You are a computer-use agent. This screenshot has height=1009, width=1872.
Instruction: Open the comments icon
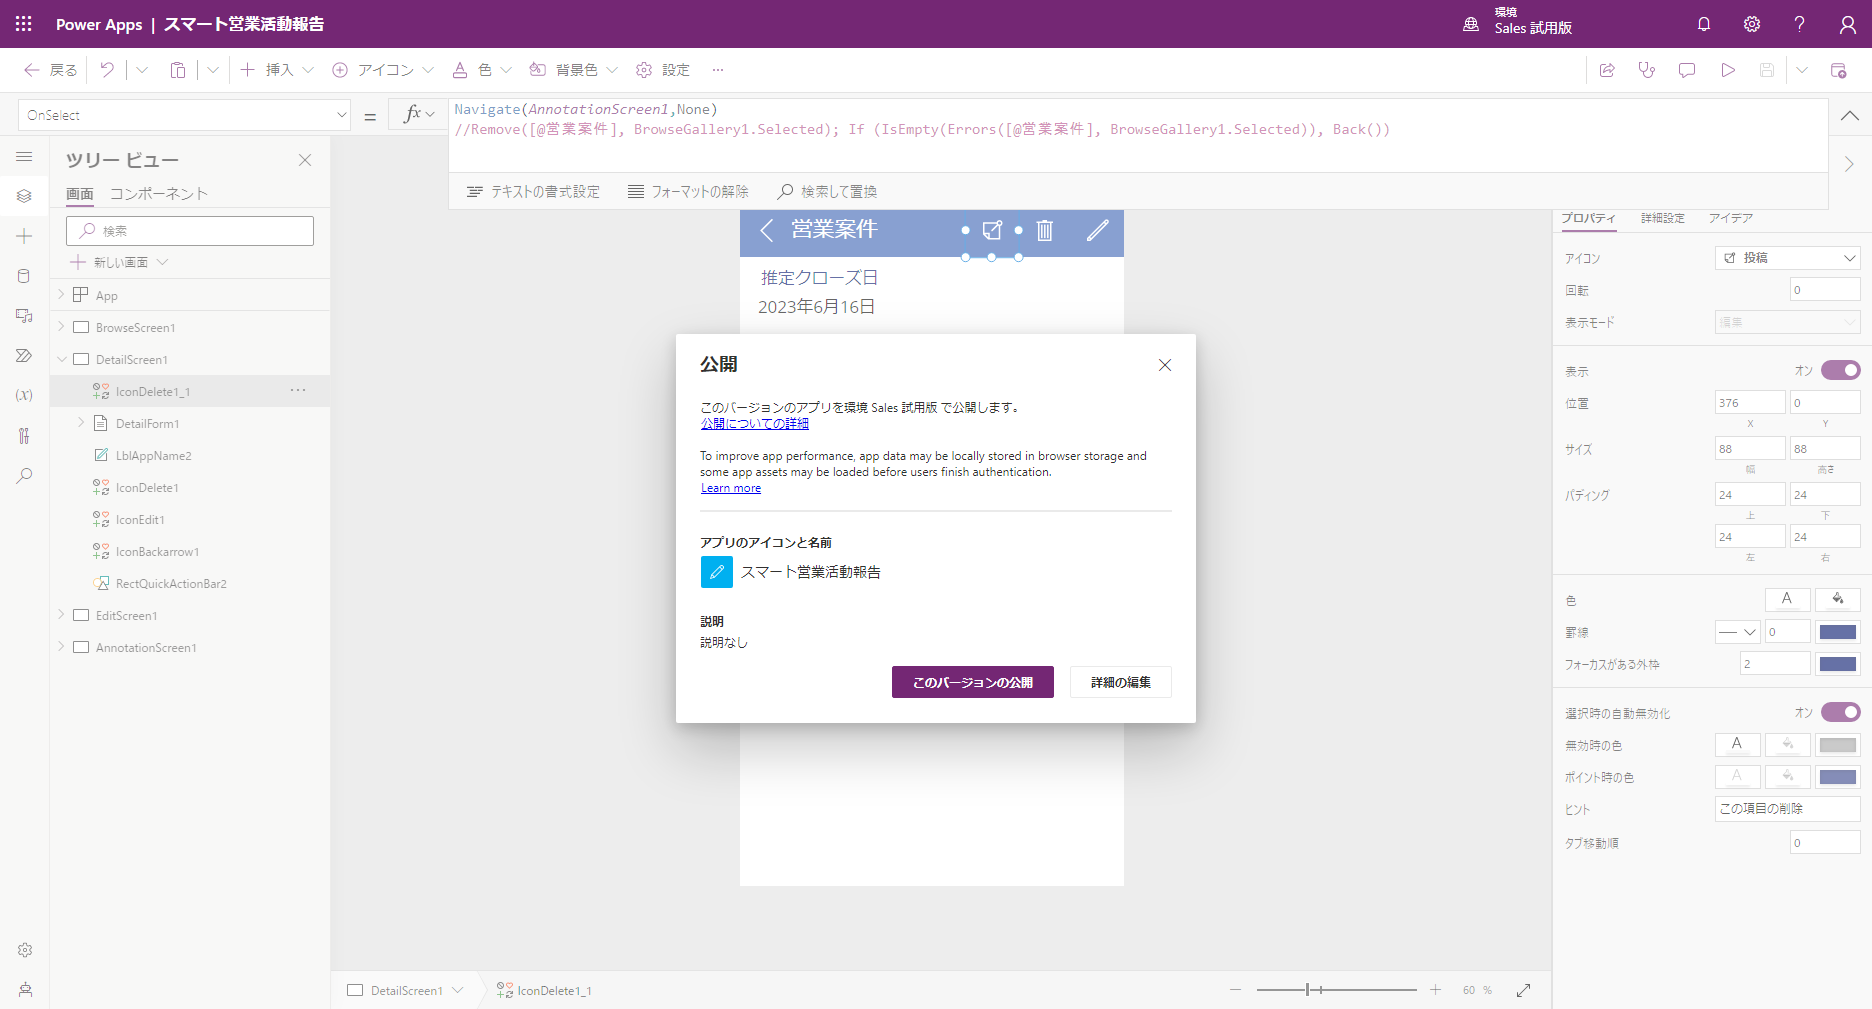pos(1687,70)
